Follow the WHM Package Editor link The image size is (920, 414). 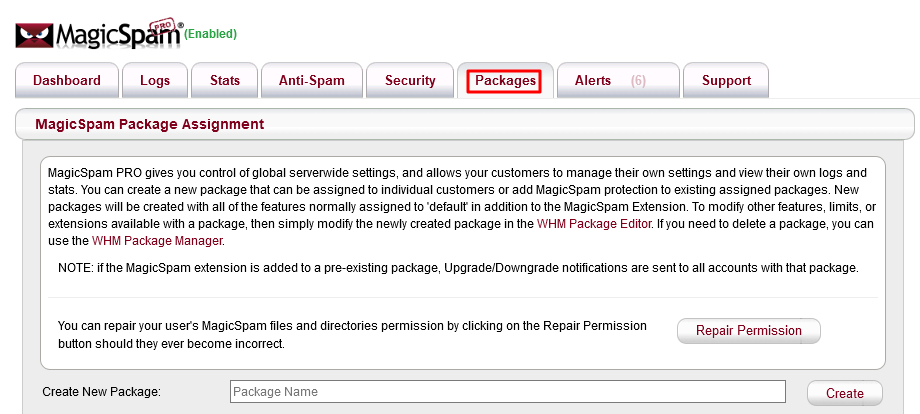click(594, 223)
